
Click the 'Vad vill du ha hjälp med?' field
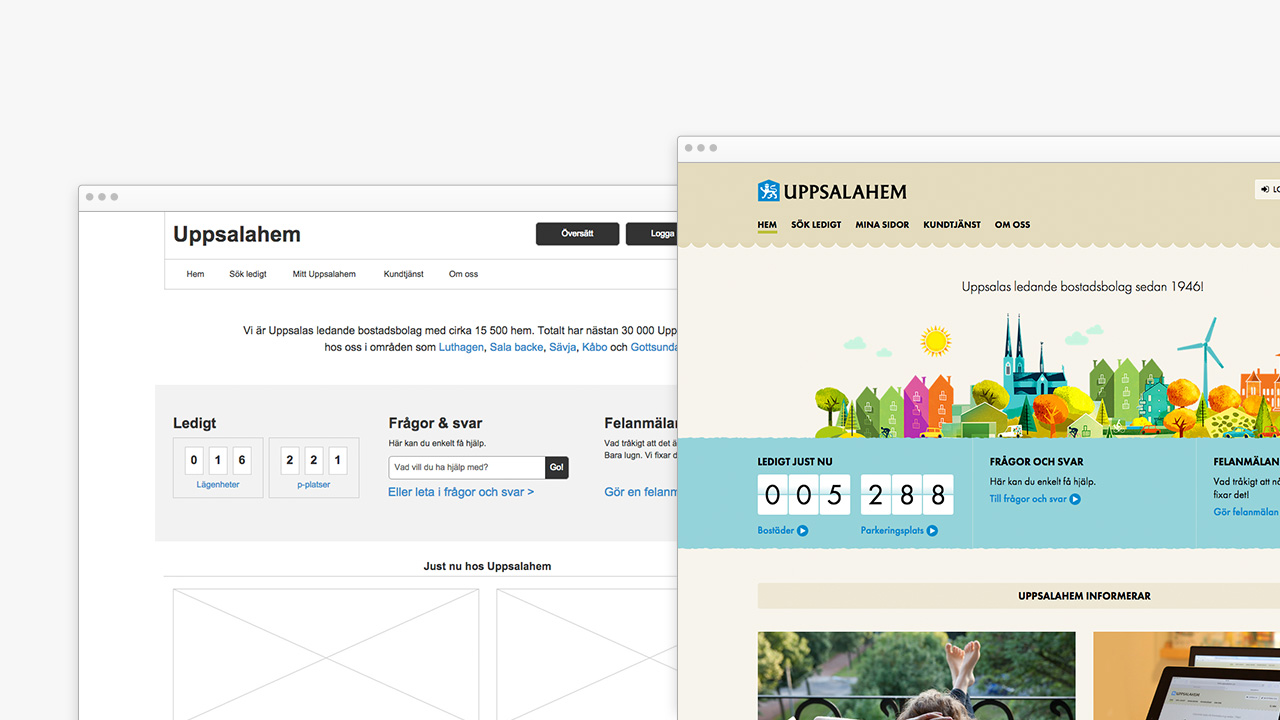pyautogui.click(x=467, y=467)
